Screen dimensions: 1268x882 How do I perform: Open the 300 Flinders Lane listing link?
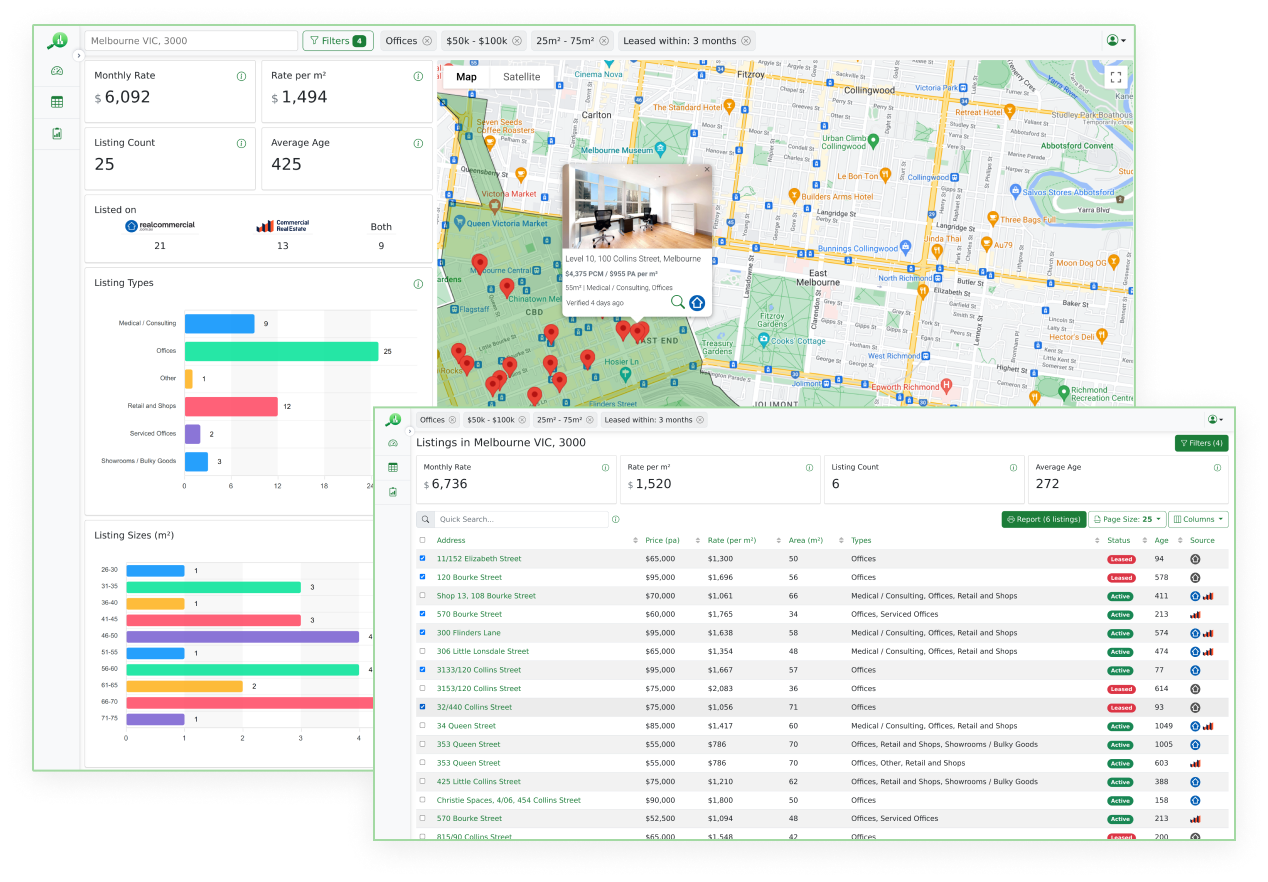click(x=467, y=632)
